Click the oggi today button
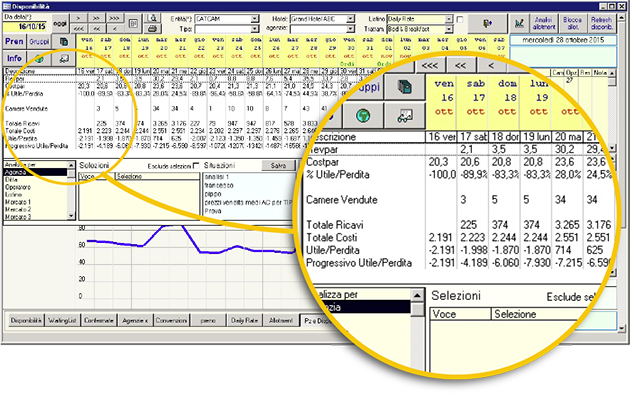Viewport: 630px width, 403px height. coord(60,24)
